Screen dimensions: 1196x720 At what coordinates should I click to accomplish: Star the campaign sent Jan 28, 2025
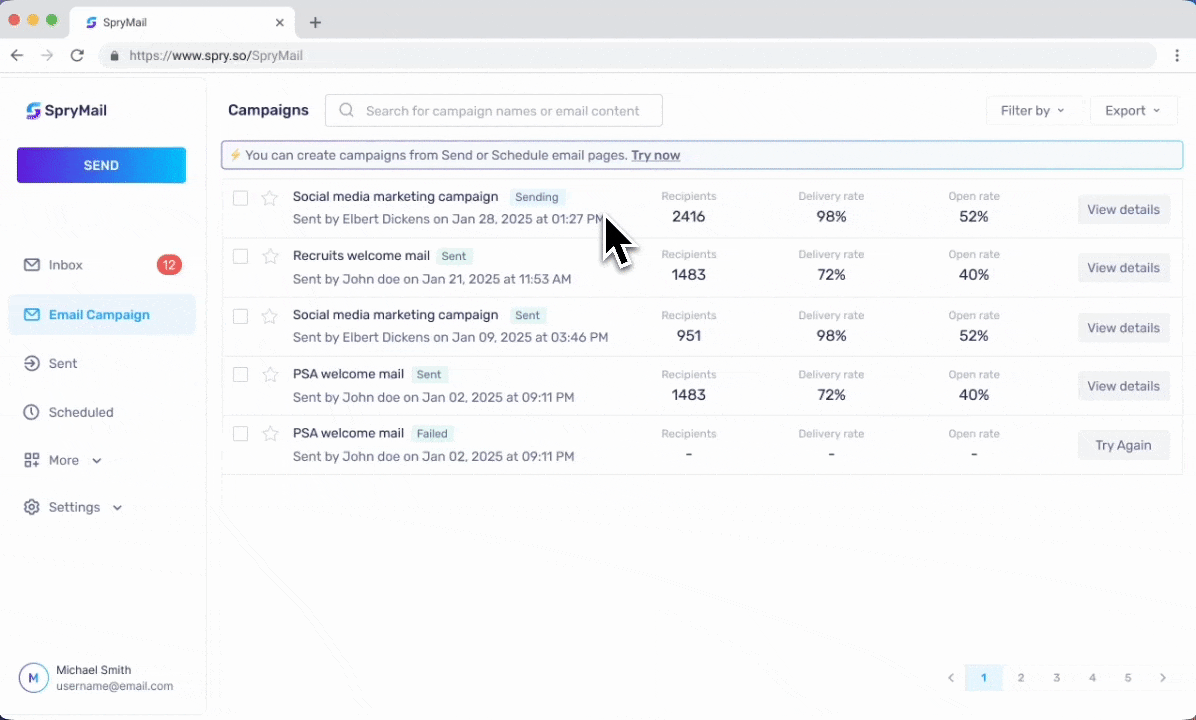click(269, 198)
